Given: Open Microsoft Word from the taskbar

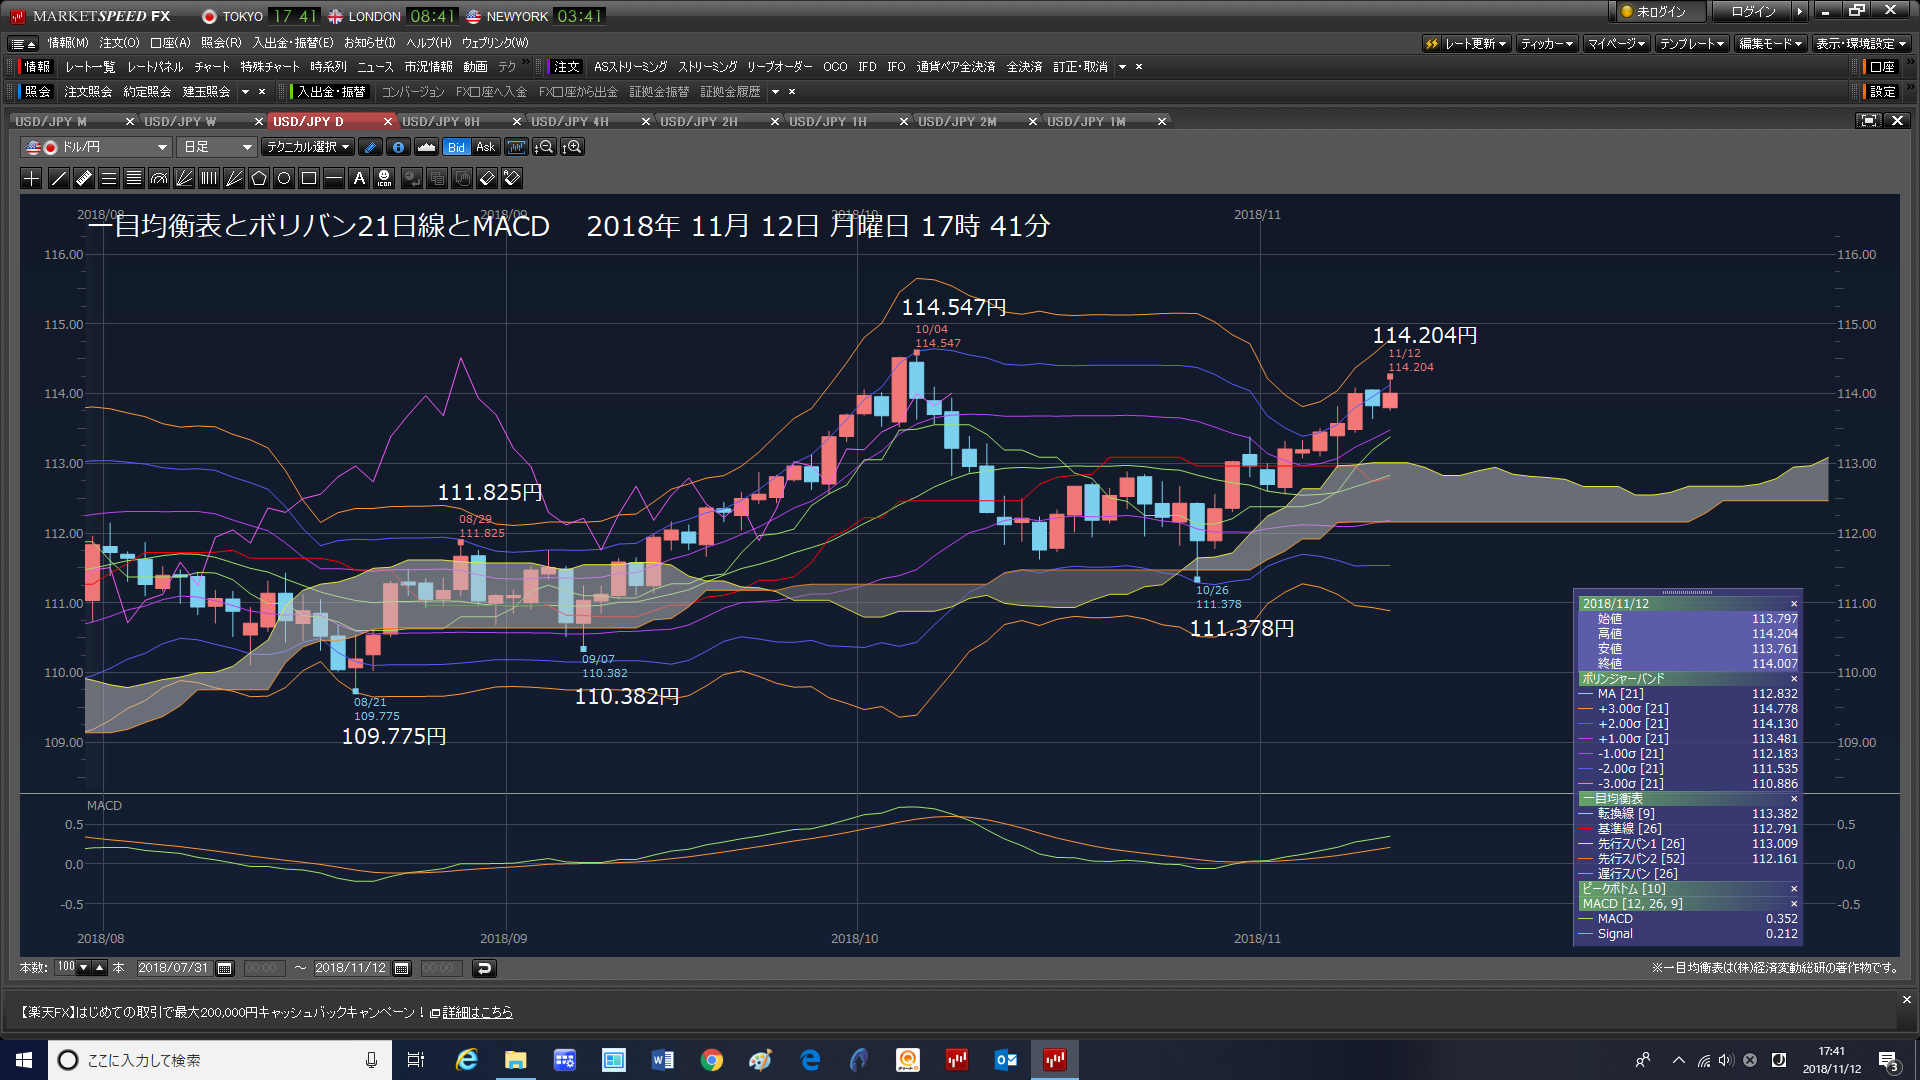Looking at the screenshot, I should [x=662, y=1060].
